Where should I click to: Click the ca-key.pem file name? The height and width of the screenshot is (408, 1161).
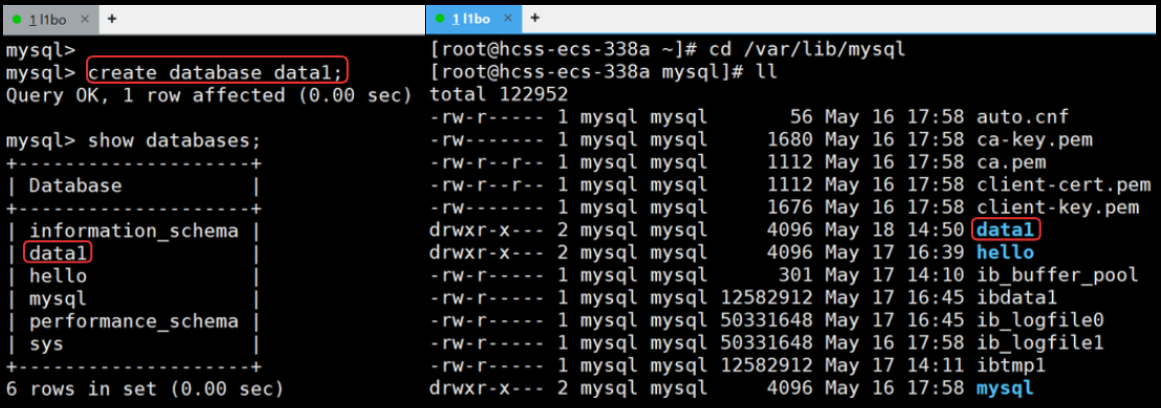pyautogui.click(x=1034, y=140)
